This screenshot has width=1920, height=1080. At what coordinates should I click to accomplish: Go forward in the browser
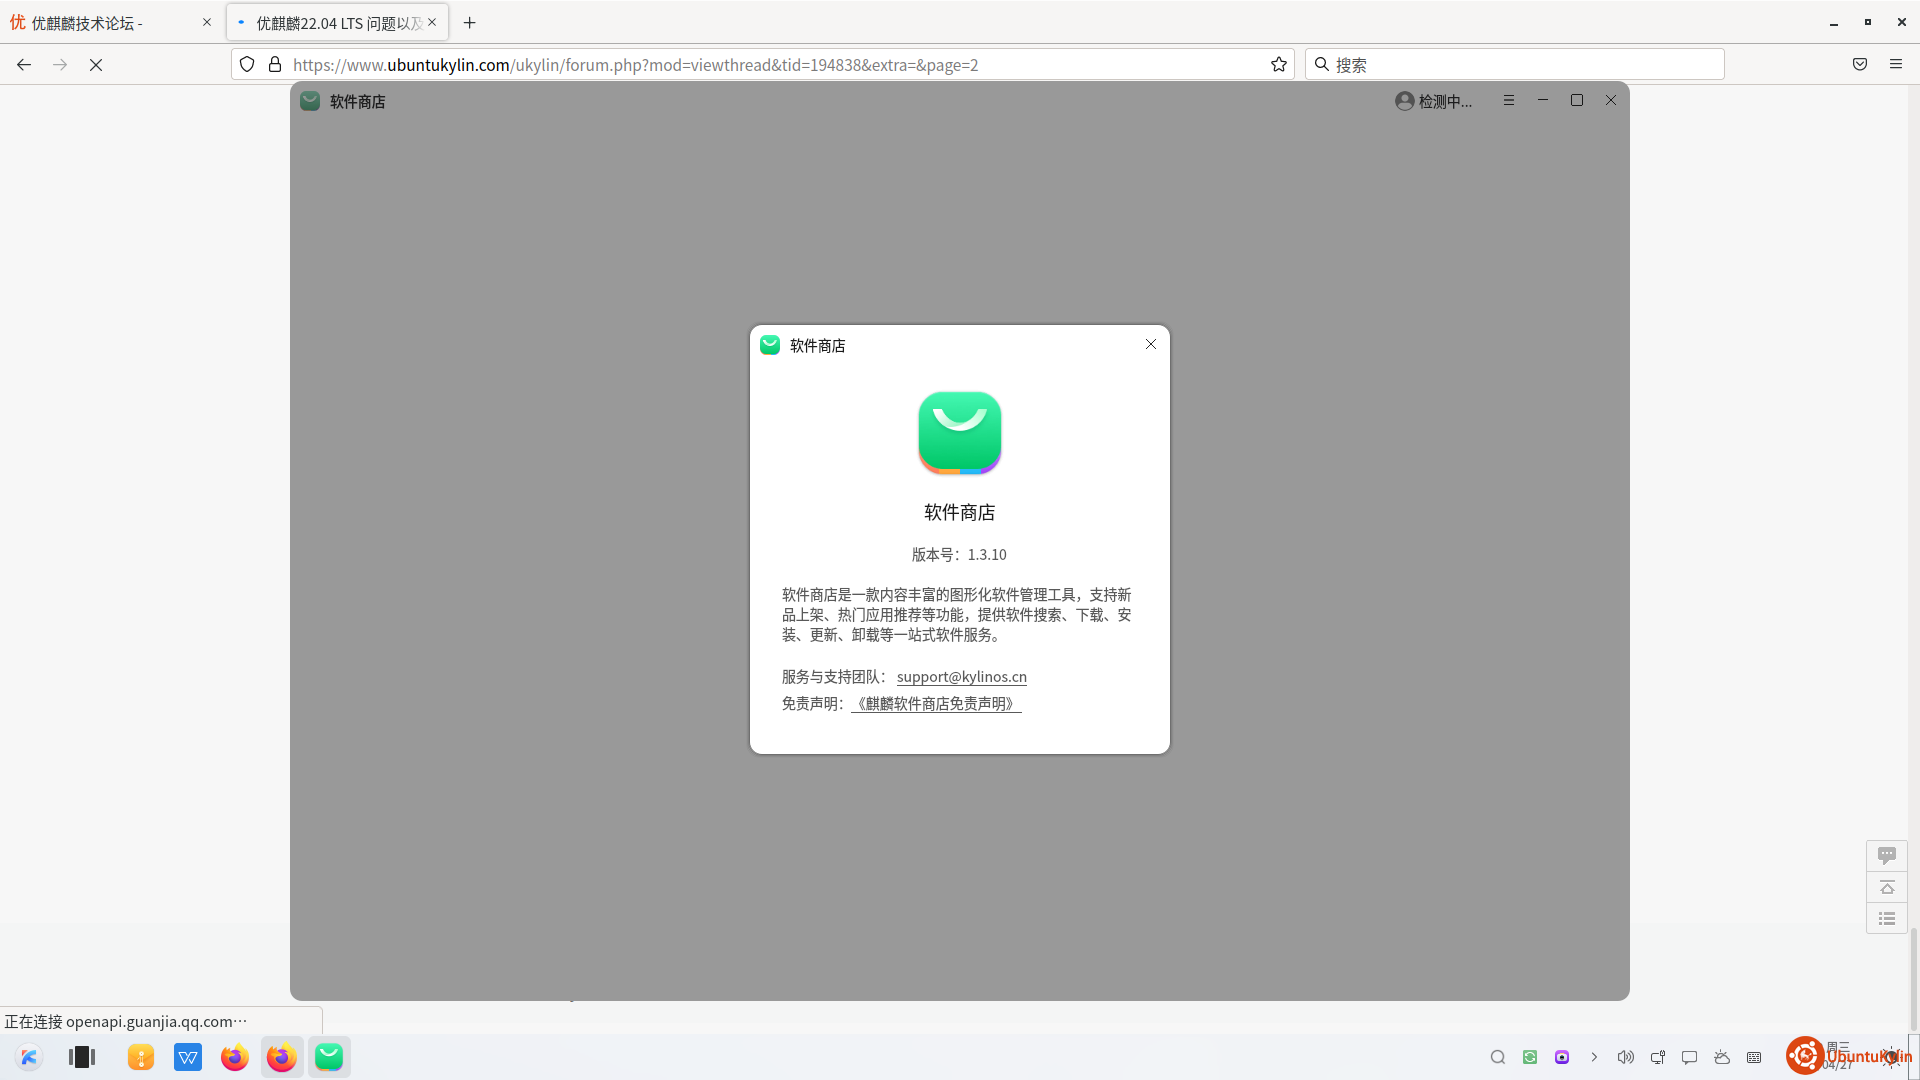60,64
